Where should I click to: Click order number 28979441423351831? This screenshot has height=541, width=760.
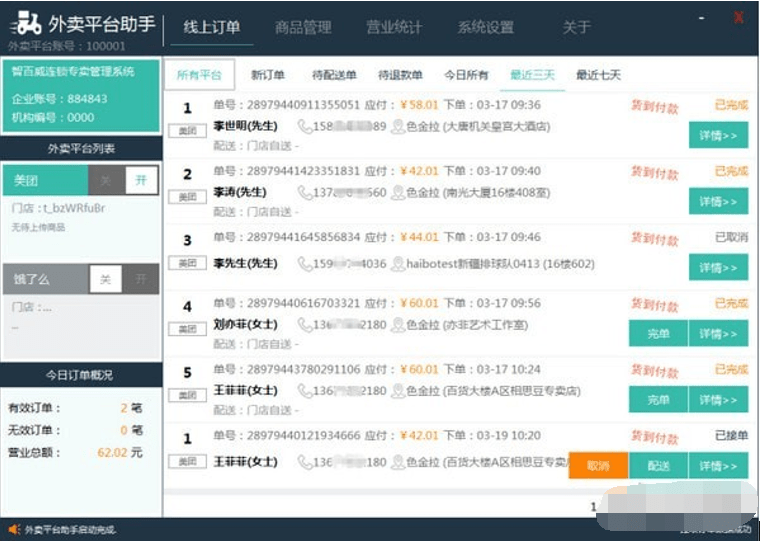pos(303,171)
